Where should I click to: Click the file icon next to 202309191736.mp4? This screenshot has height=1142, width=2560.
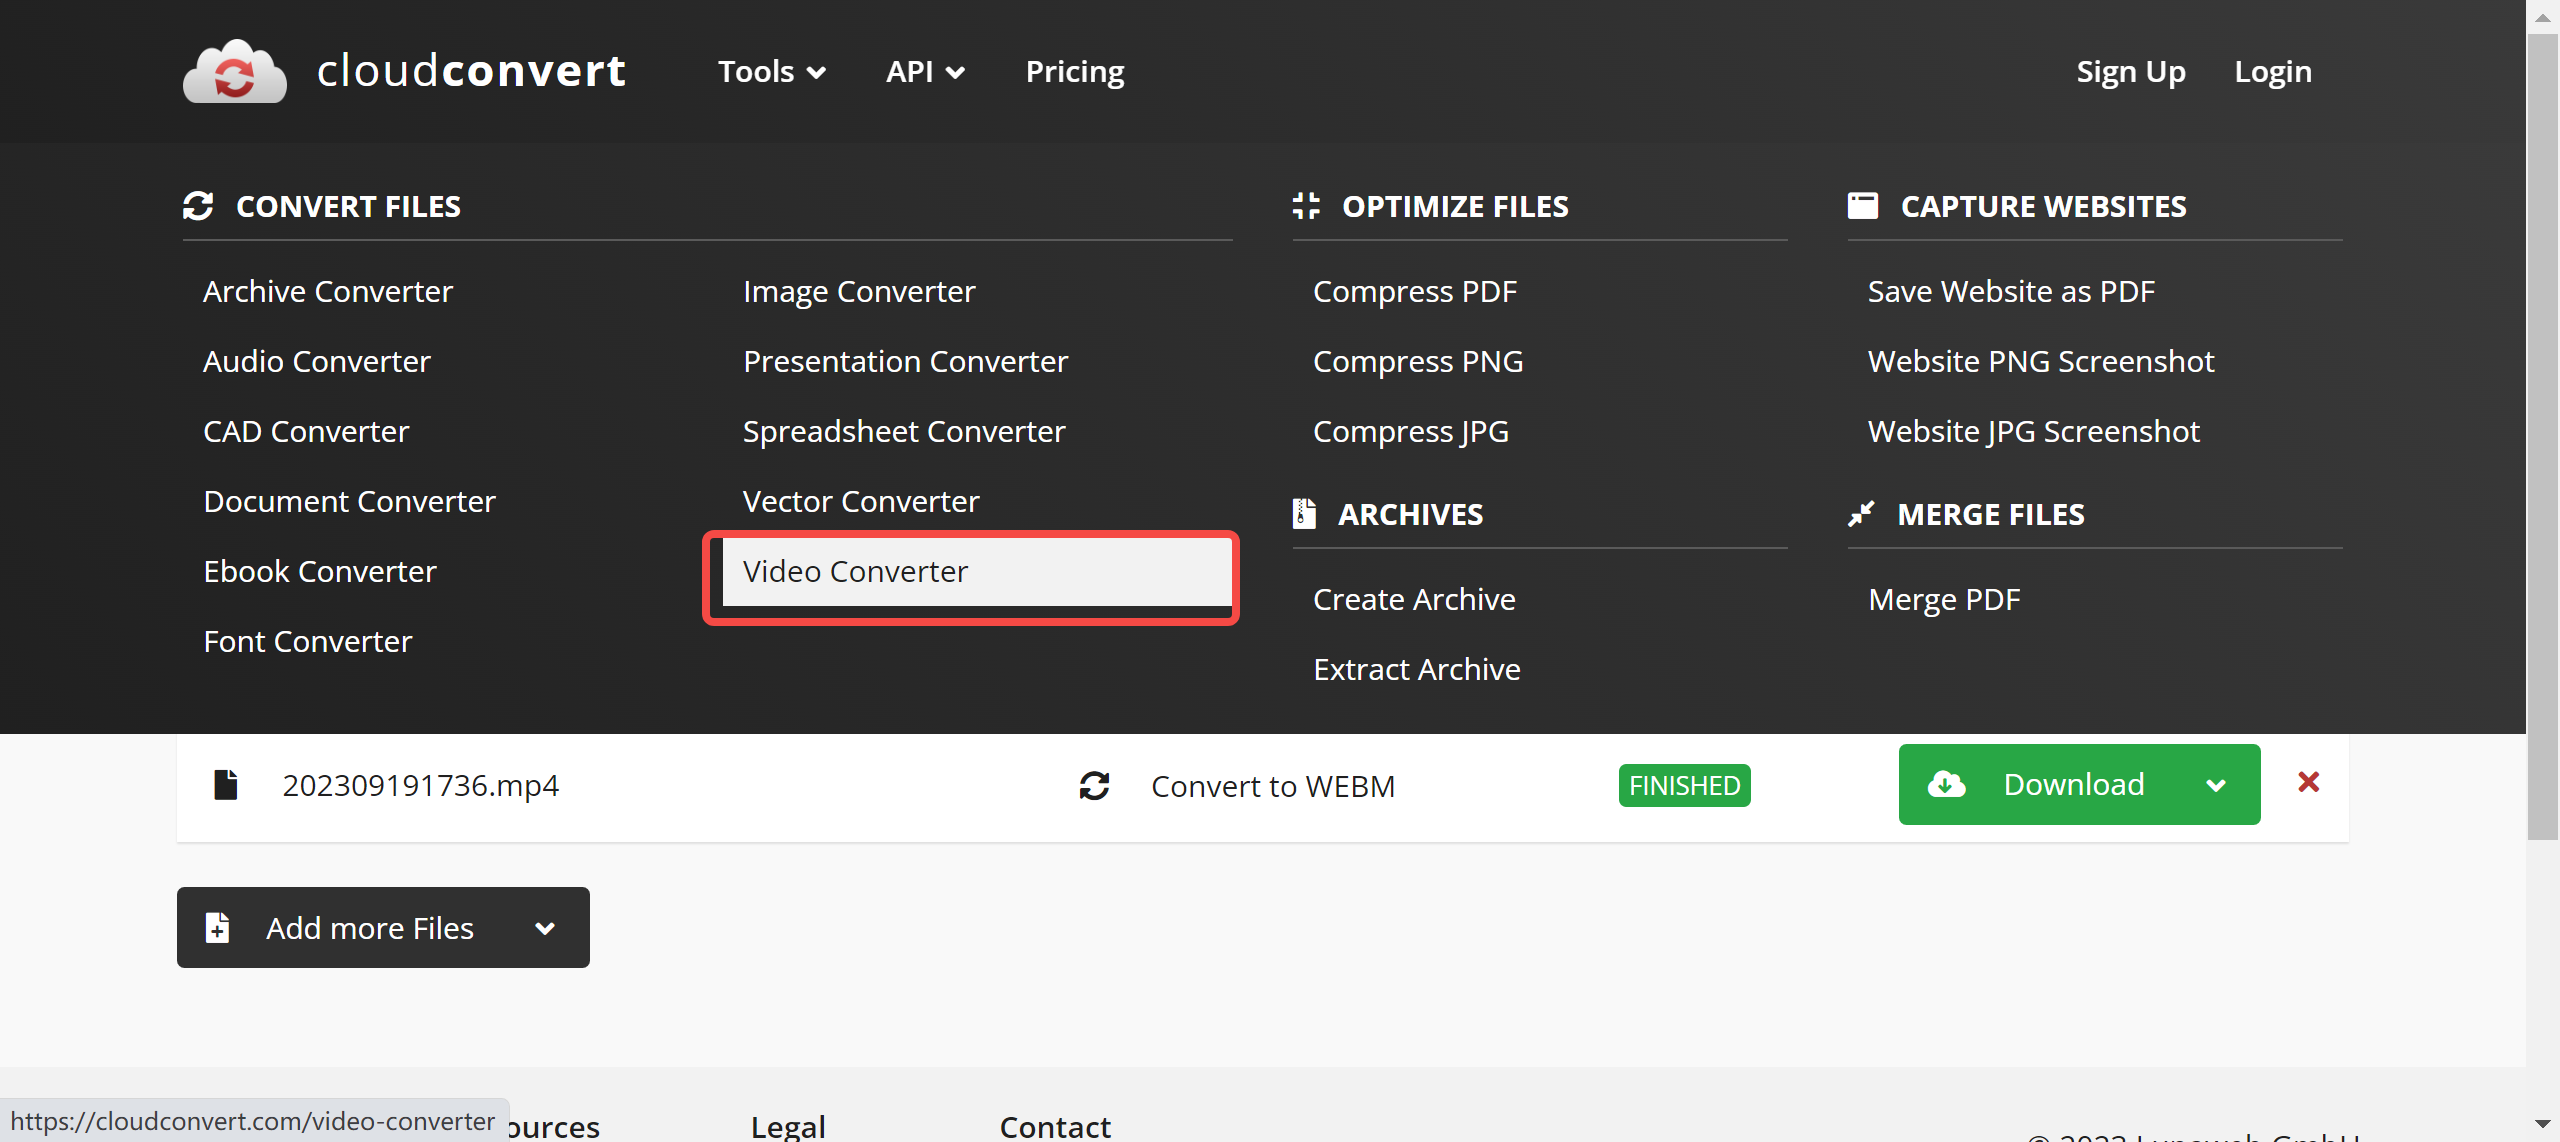226,785
